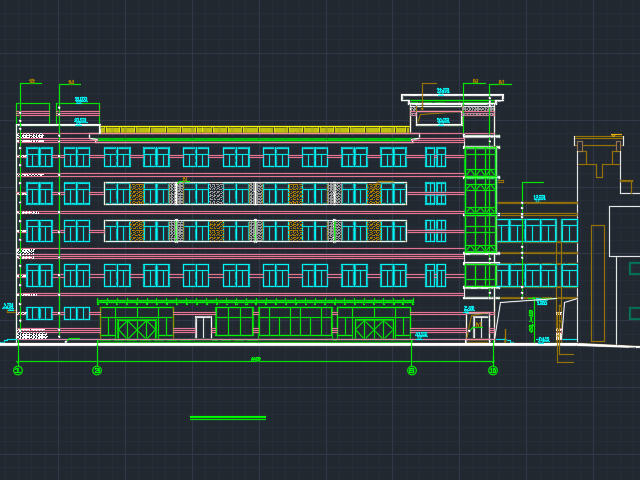Click the green glazed stair tower facade
The height and width of the screenshot is (480, 640).
[480, 200]
